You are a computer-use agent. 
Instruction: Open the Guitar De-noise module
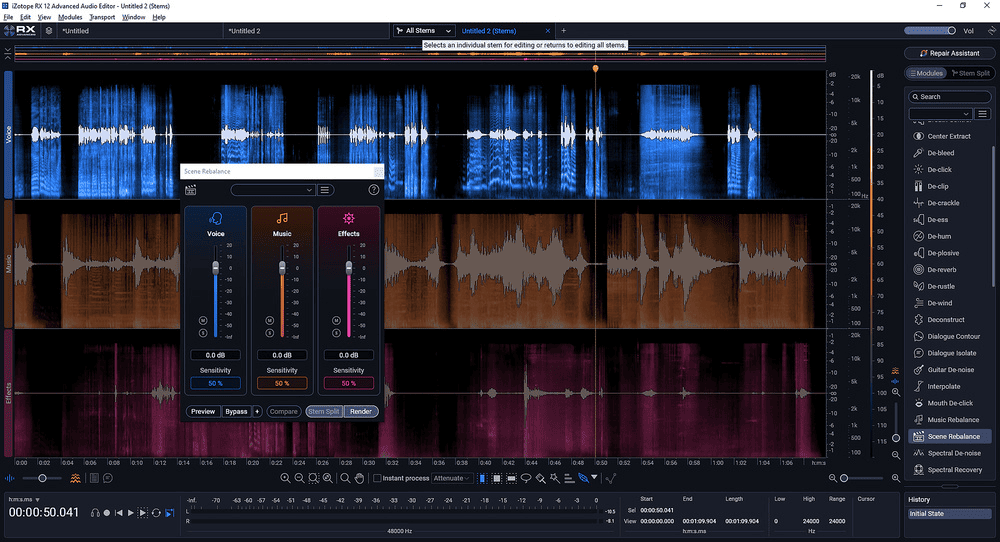[949, 370]
